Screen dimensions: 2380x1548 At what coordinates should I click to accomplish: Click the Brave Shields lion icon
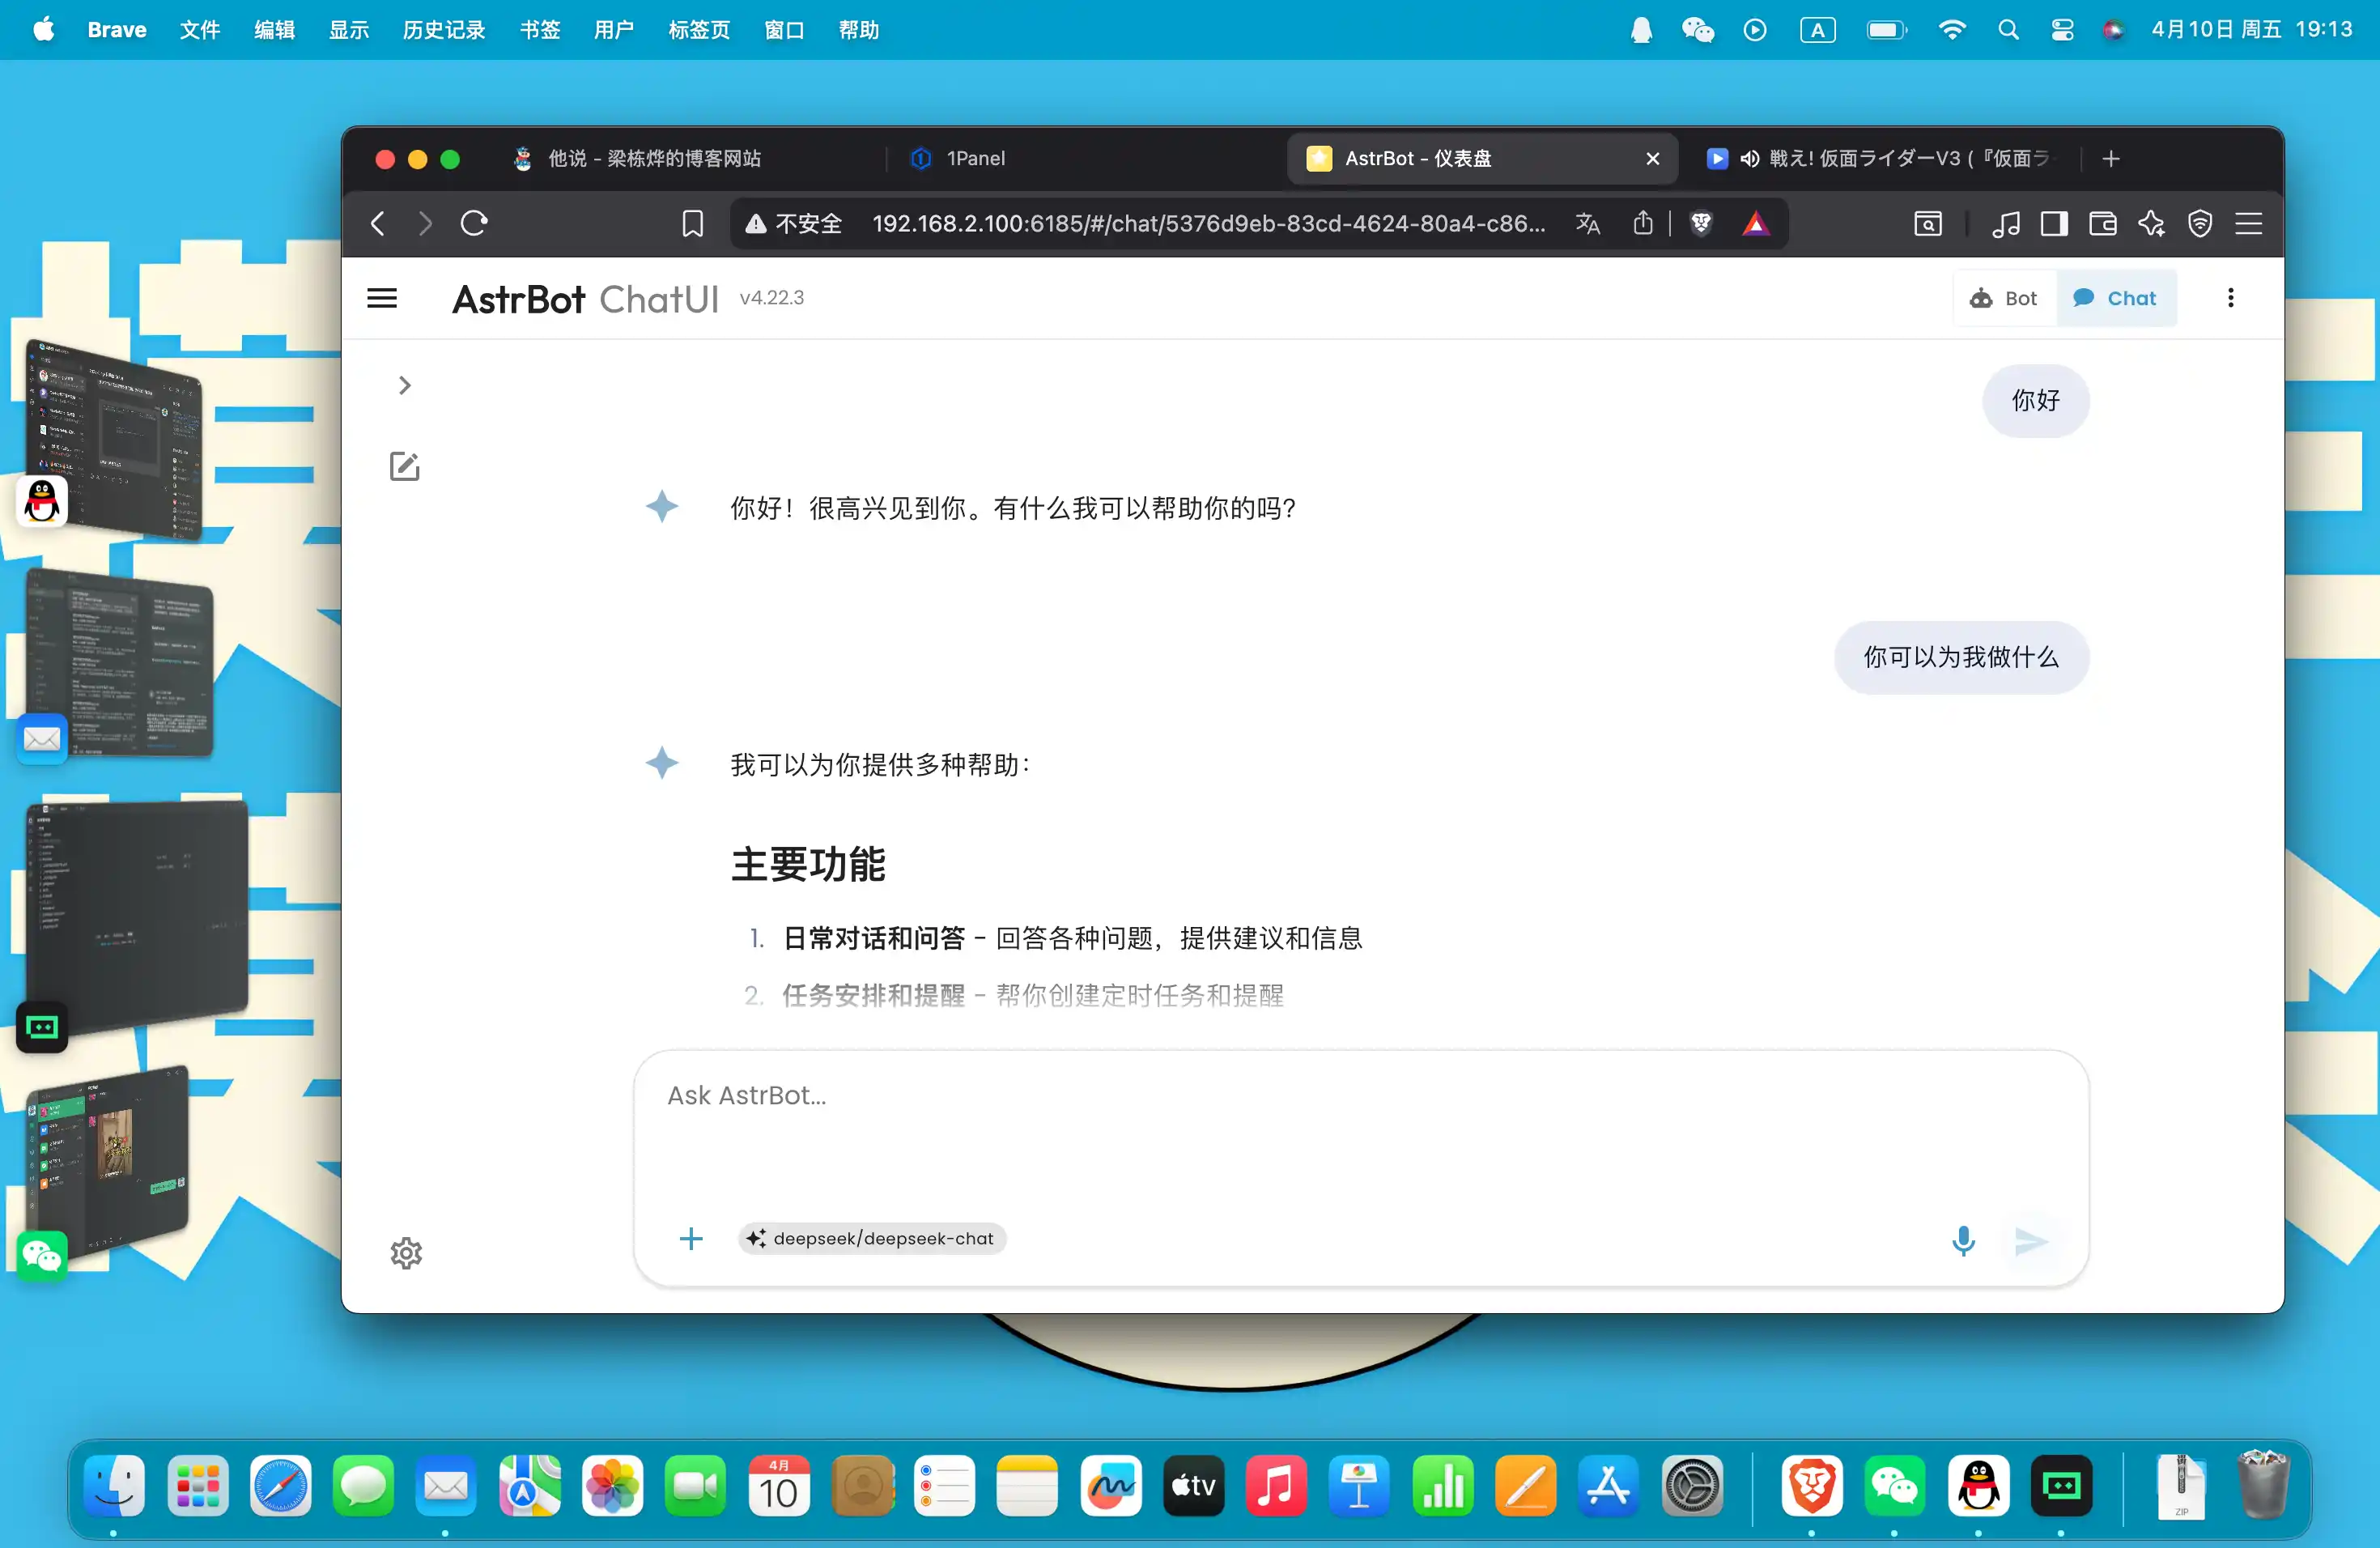(1700, 223)
